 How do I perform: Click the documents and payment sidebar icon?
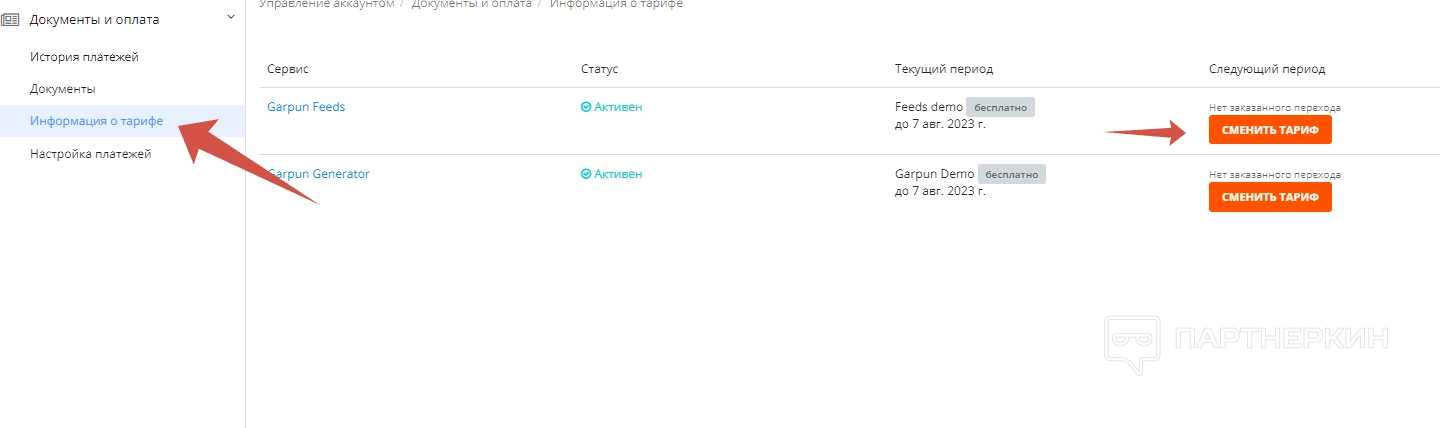coord(10,19)
